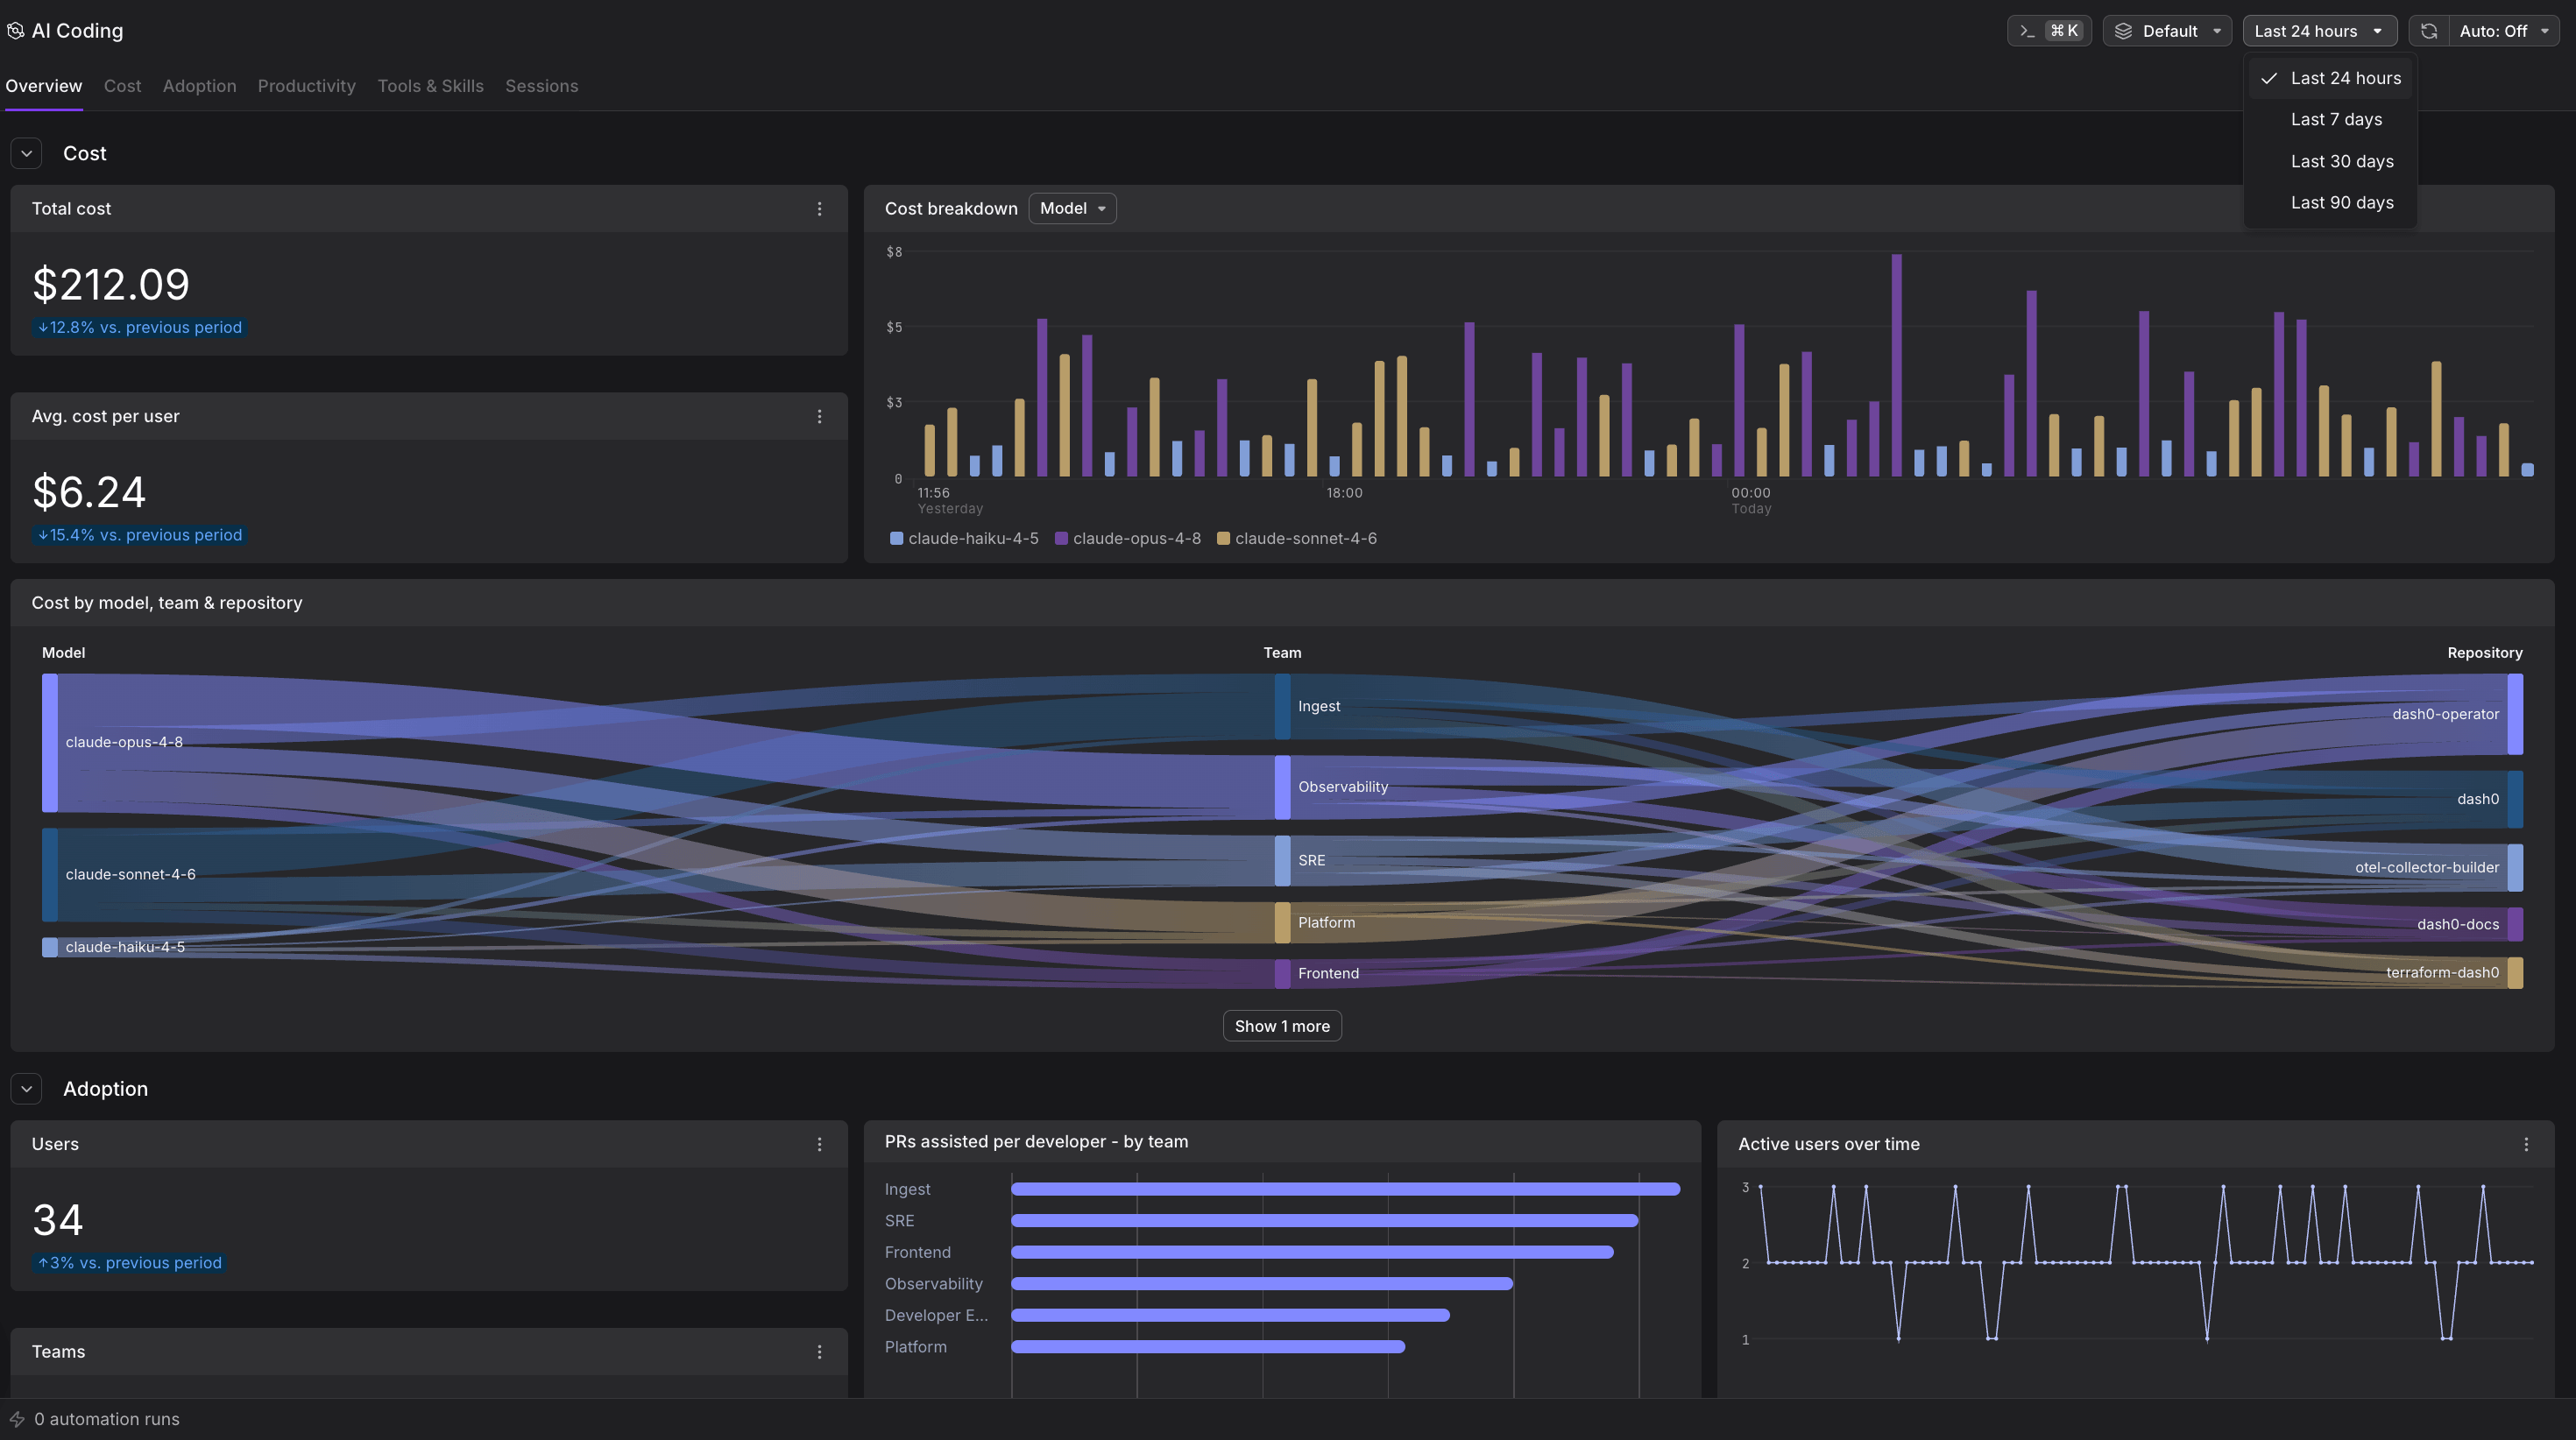The width and height of the screenshot is (2576, 1440).
Task: Go to the Sessions tab
Action: pos(542,86)
